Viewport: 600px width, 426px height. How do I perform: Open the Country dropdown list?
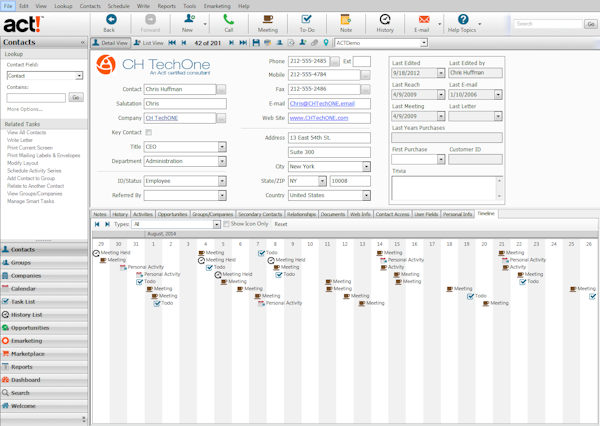(x=366, y=195)
